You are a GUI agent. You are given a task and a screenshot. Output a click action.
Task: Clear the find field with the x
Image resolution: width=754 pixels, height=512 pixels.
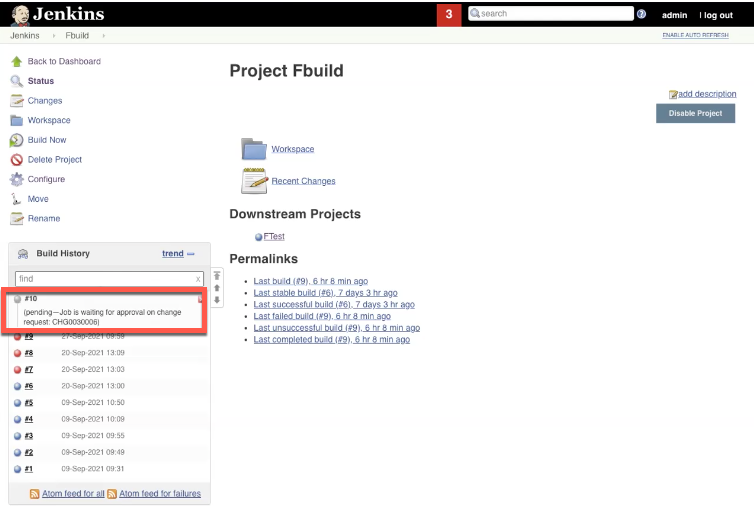(x=198, y=279)
